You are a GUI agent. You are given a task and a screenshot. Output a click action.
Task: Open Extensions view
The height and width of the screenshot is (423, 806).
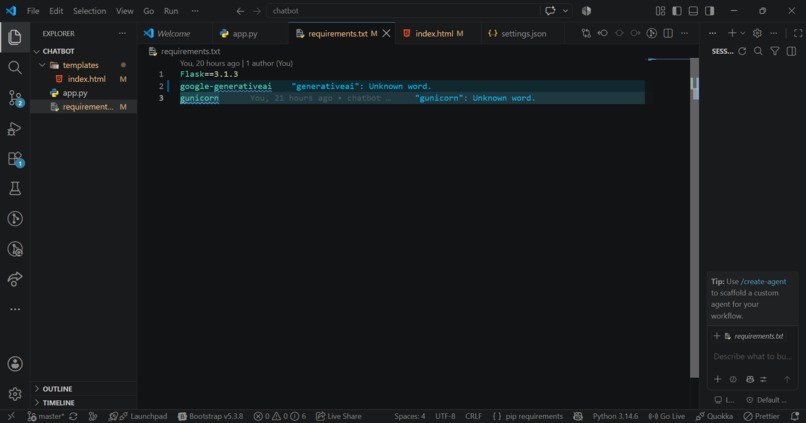(15, 159)
